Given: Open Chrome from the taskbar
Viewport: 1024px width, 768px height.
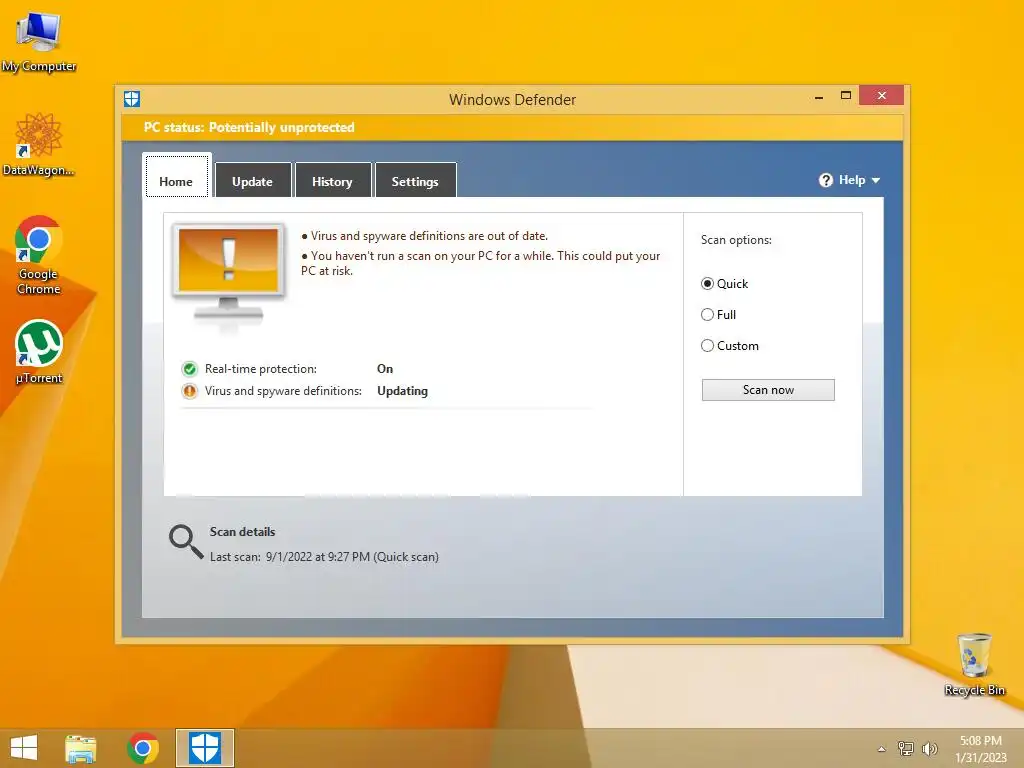Looking at the screenshot, I should click(x=143, y=748).
